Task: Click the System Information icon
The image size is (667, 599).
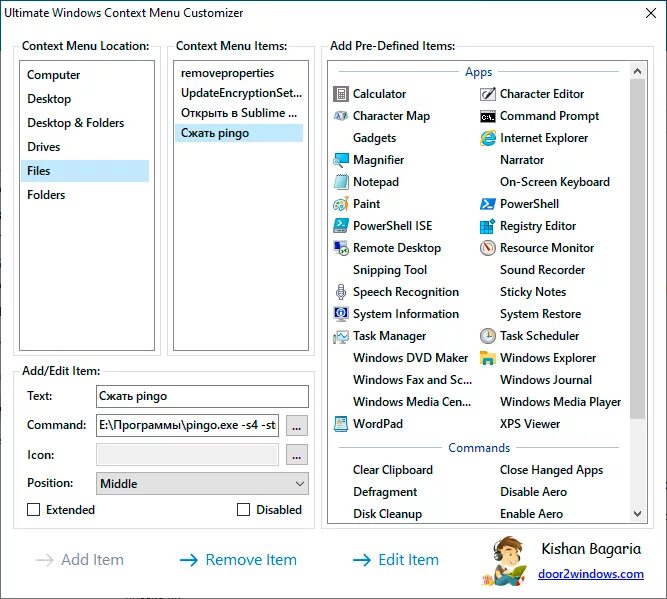Action: coord(341,314)
